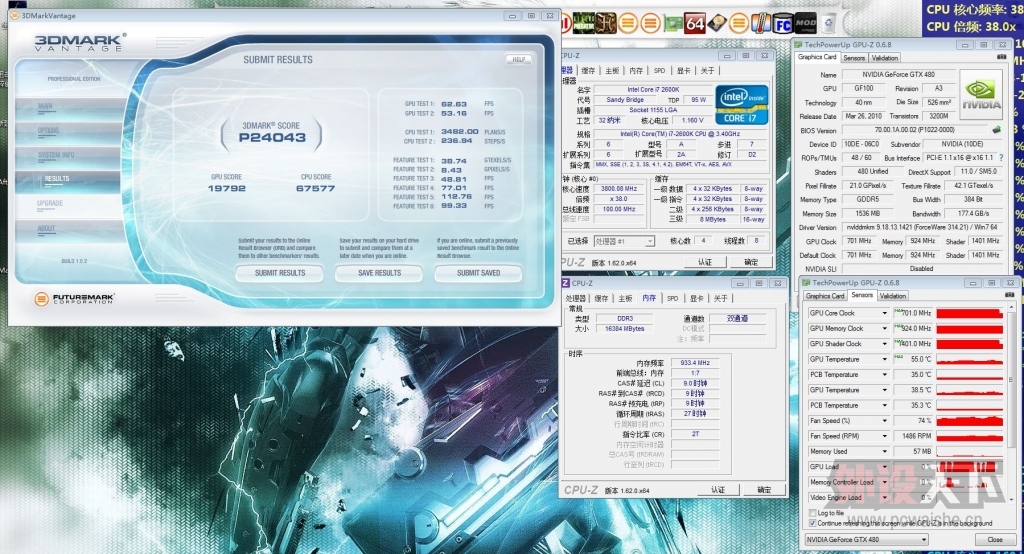Open the thermometer temperature monitor icon
The width and height of the screenshot is (1024, 554).
click(x=761, y=24)
